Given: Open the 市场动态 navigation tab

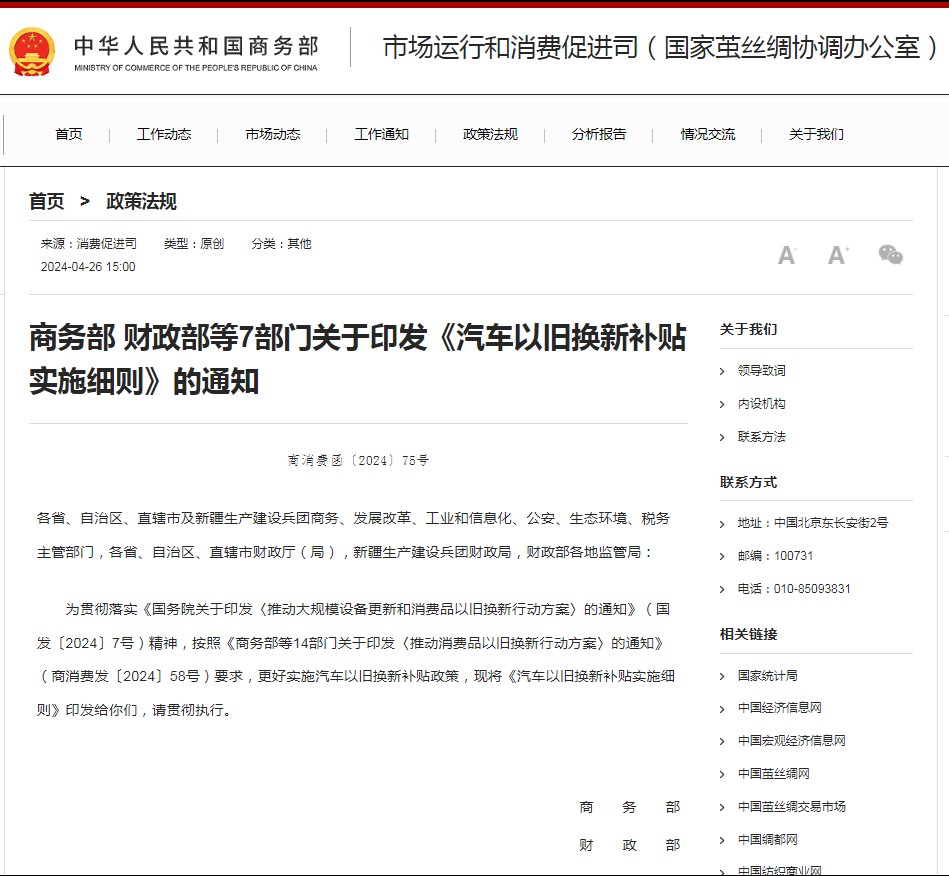Looking at the screenshot, I should pos(273,134).
